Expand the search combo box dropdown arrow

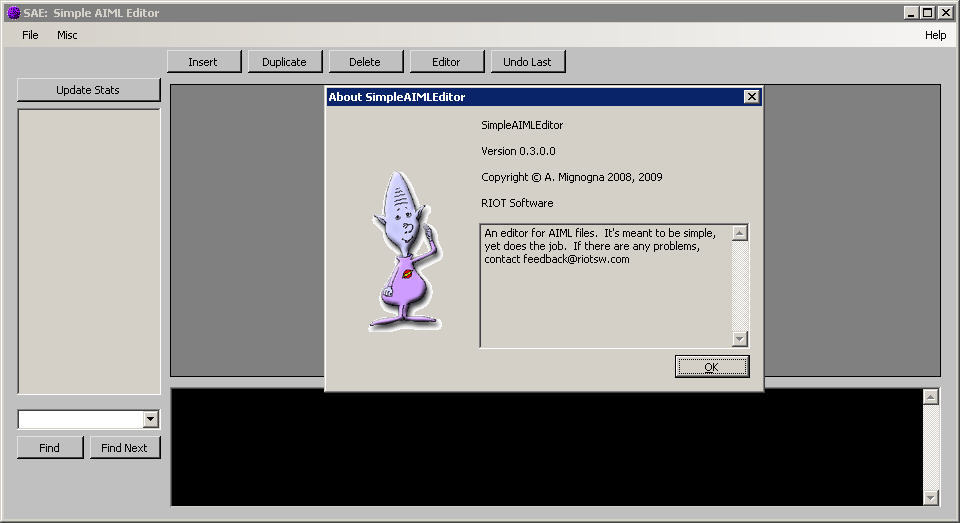[x=151, y=419]
